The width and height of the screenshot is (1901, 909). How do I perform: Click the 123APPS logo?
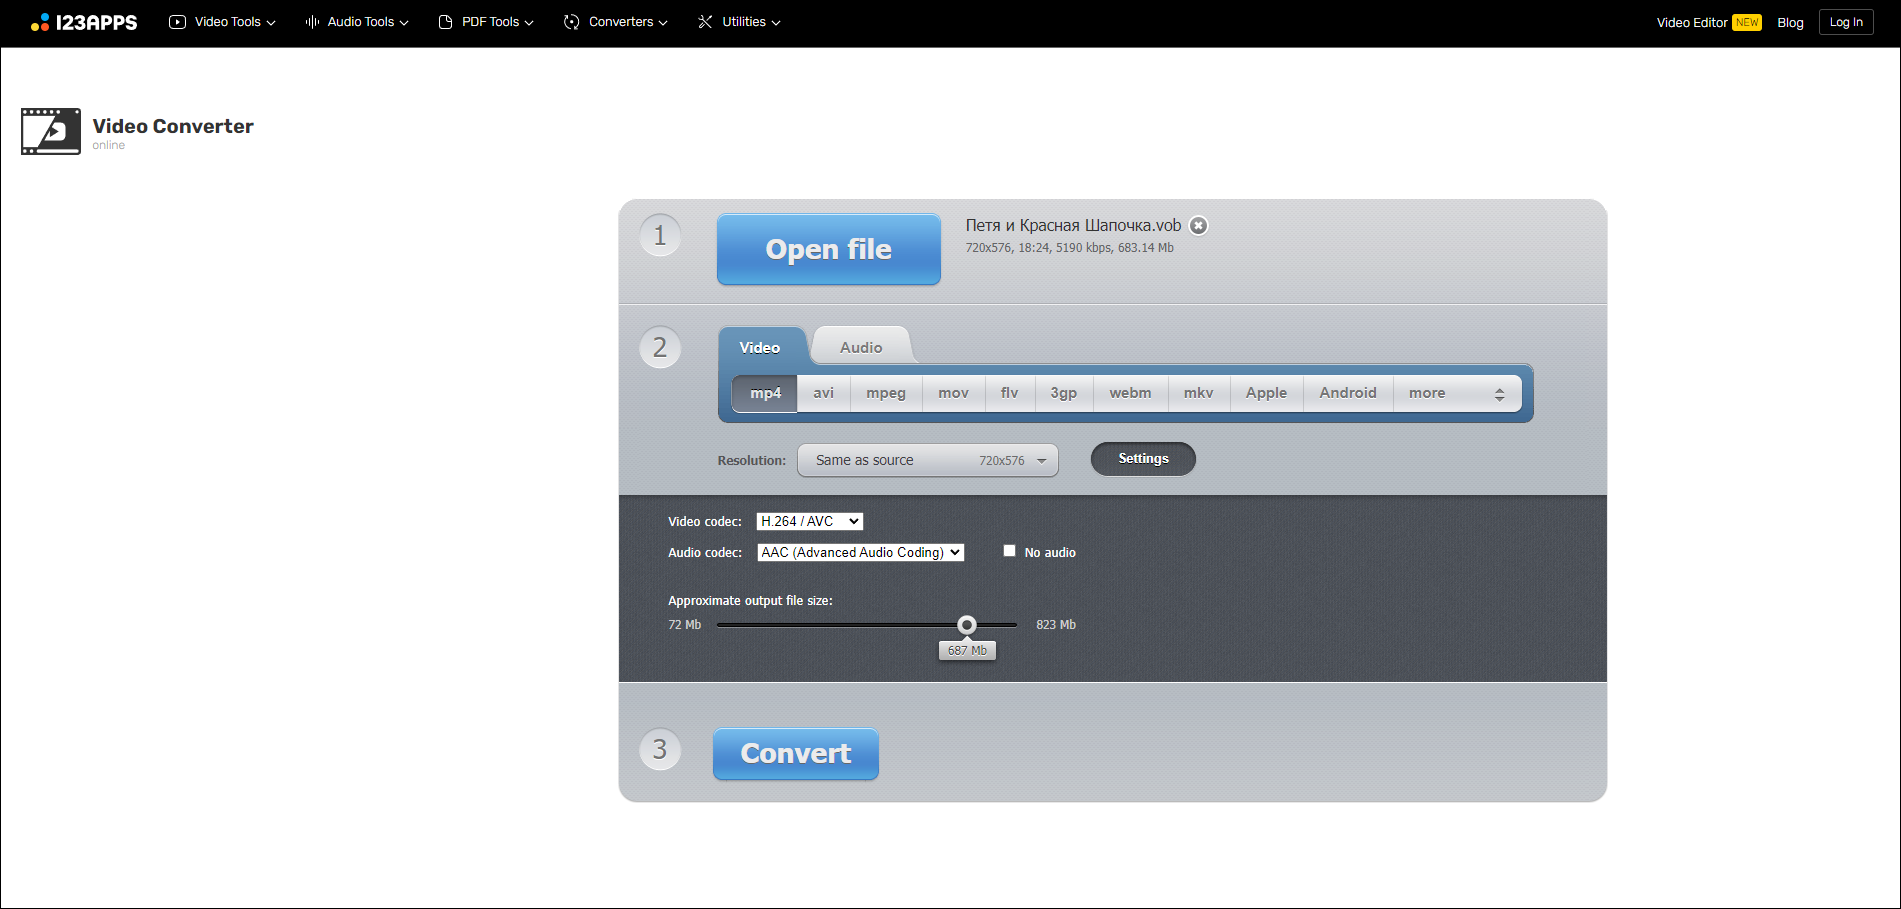click(84, 22)
